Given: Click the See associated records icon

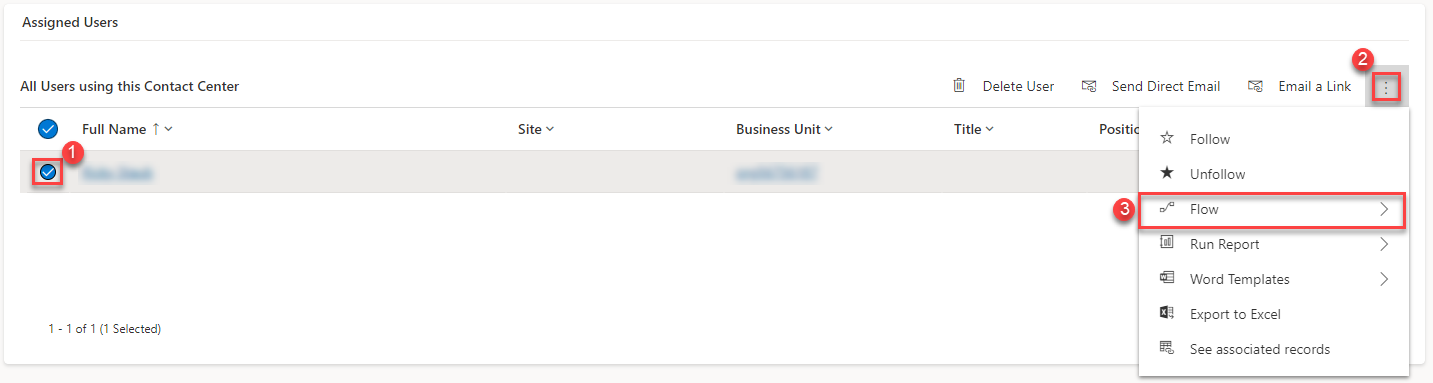Looking at the screenshot, I should click(1166, 349).
